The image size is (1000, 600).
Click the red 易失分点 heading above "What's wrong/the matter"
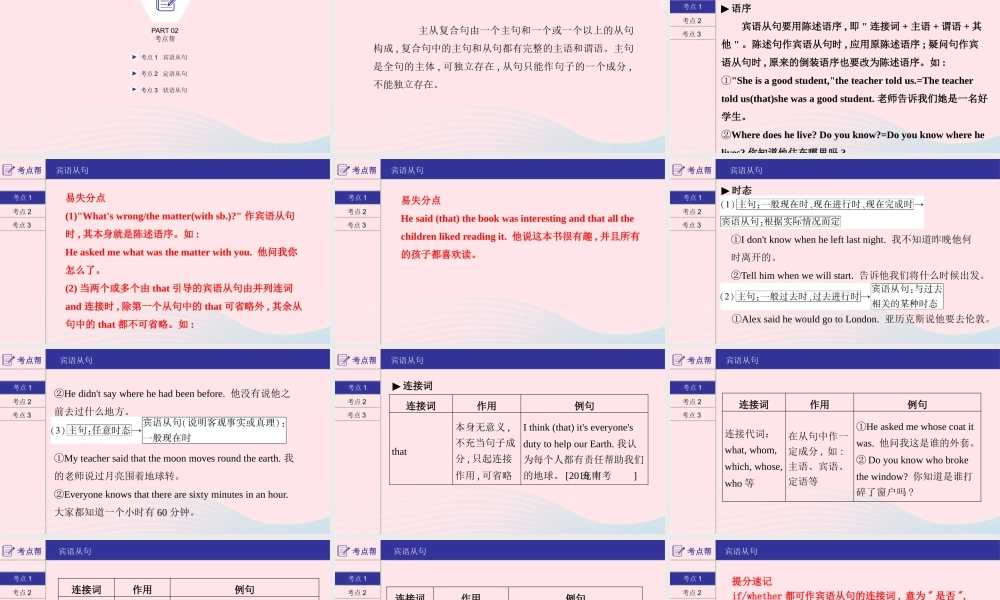tap(85, 198)
